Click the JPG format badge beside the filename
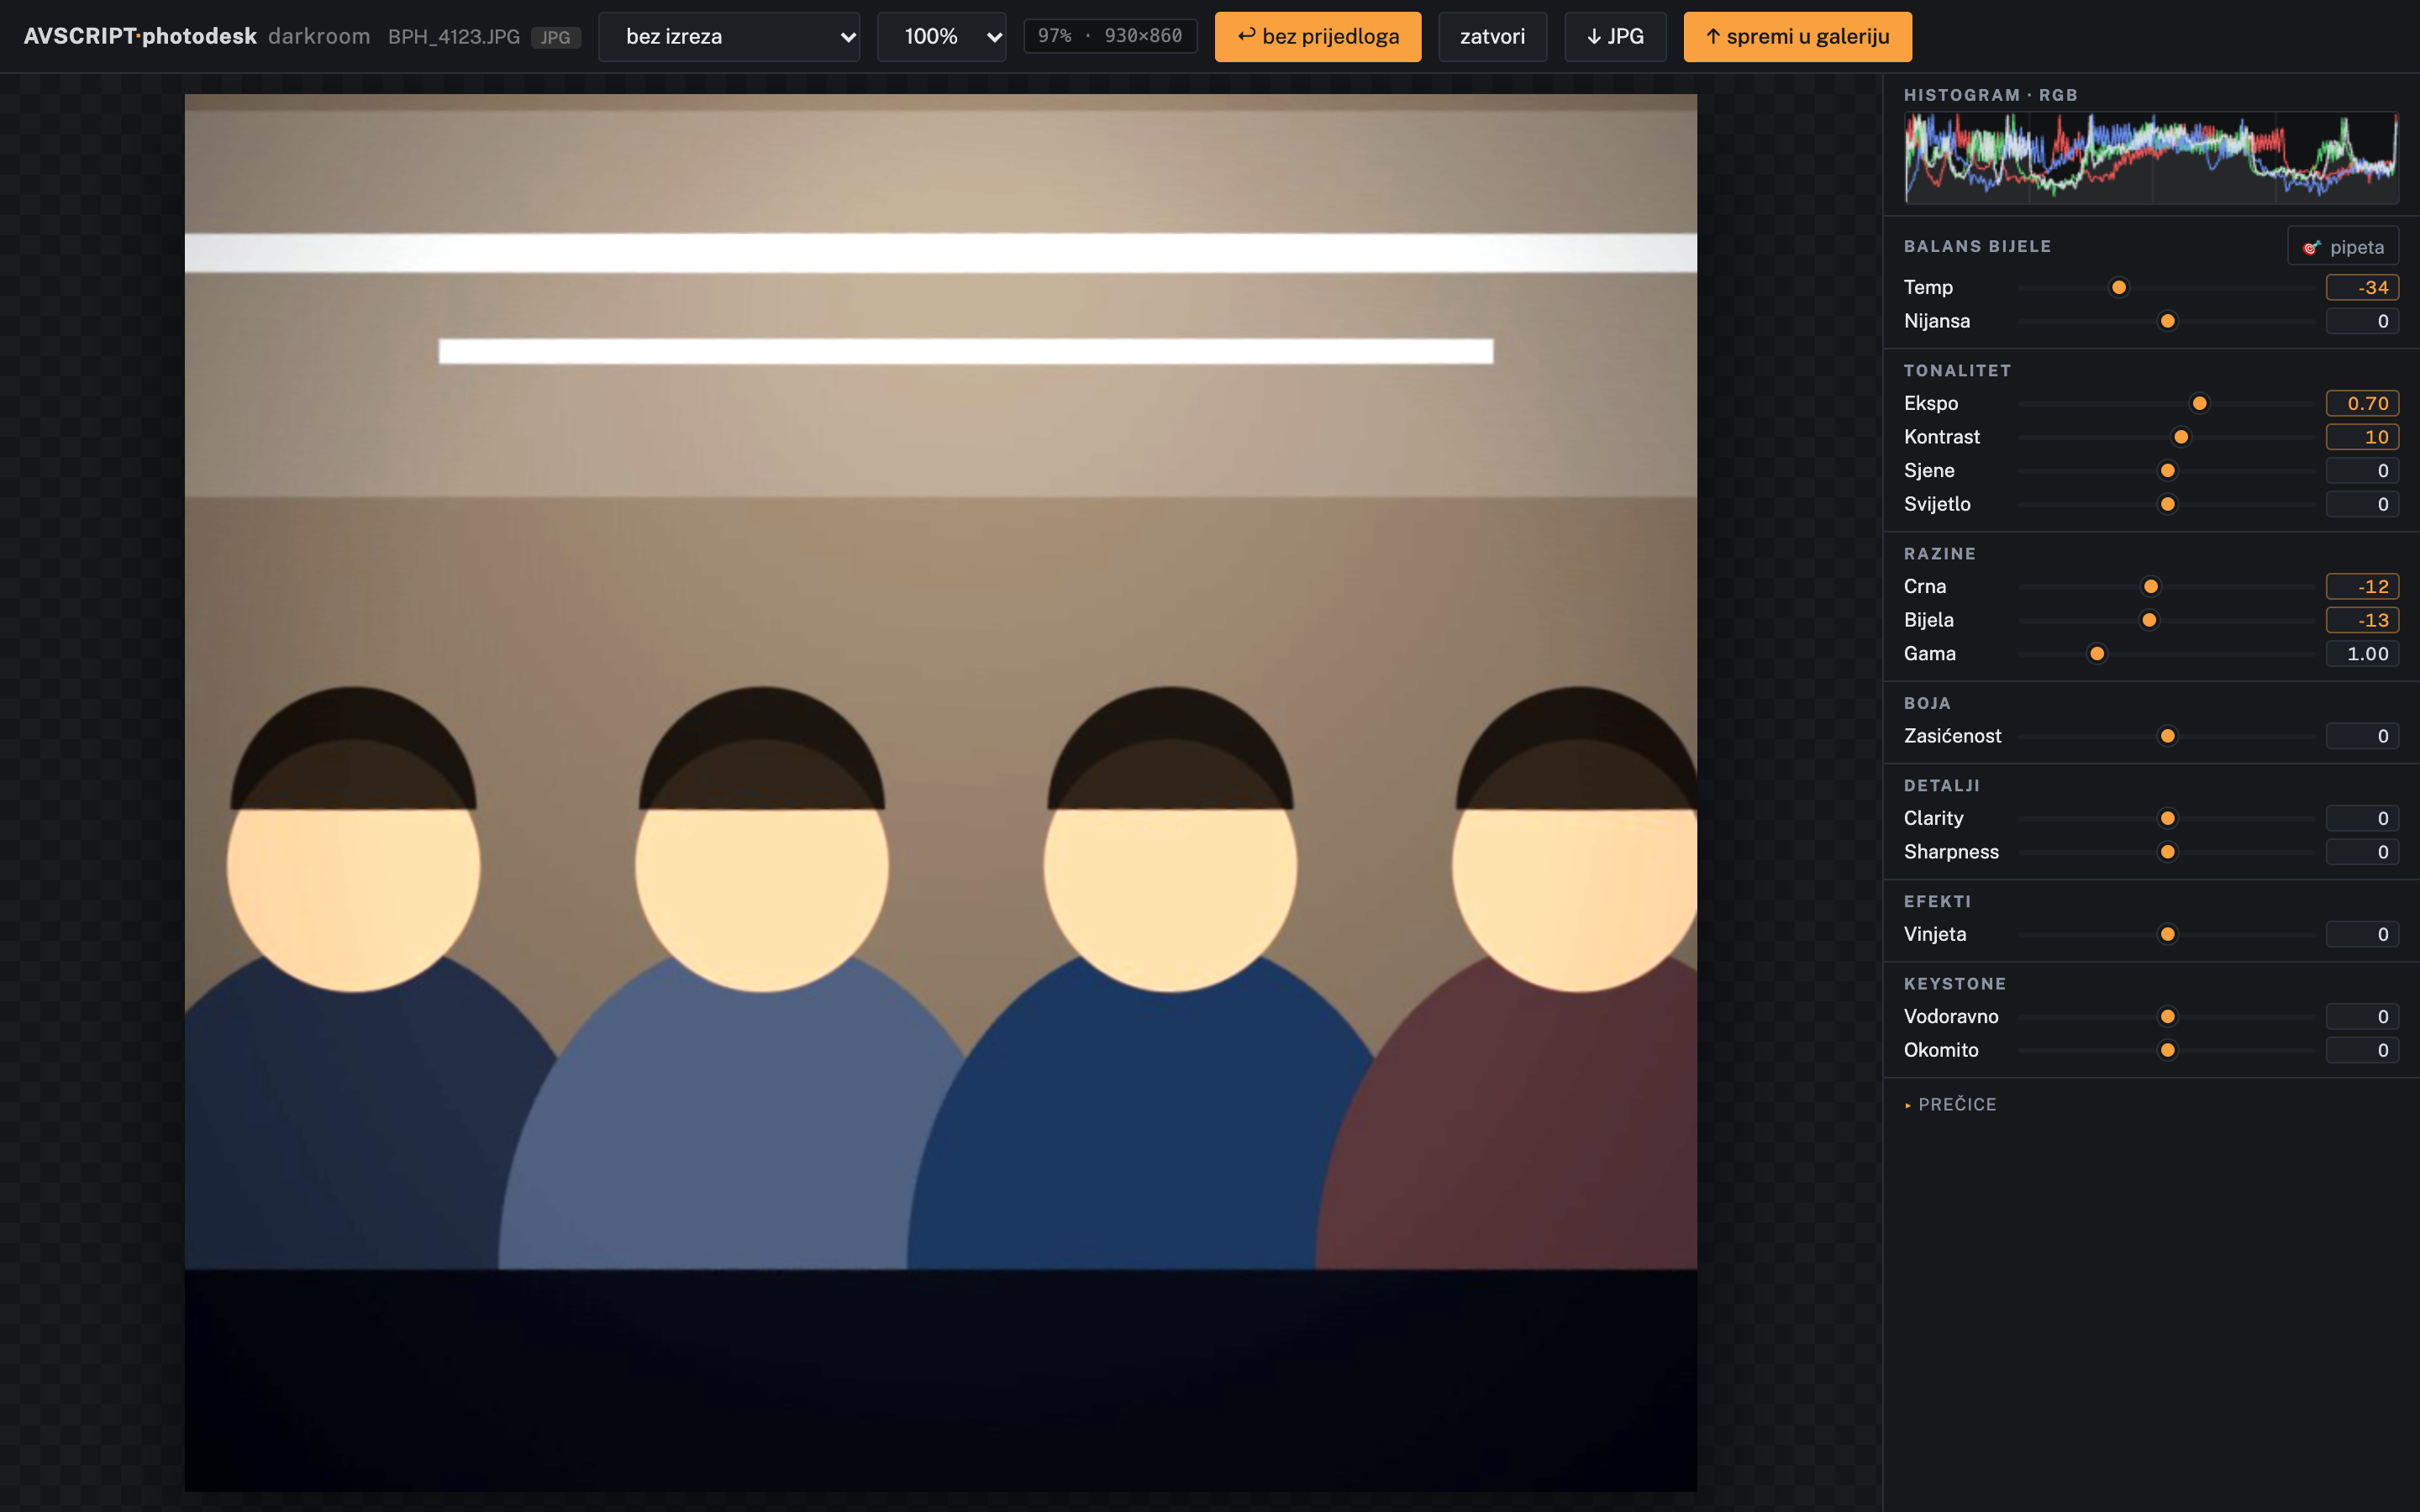 click(555, 38)
